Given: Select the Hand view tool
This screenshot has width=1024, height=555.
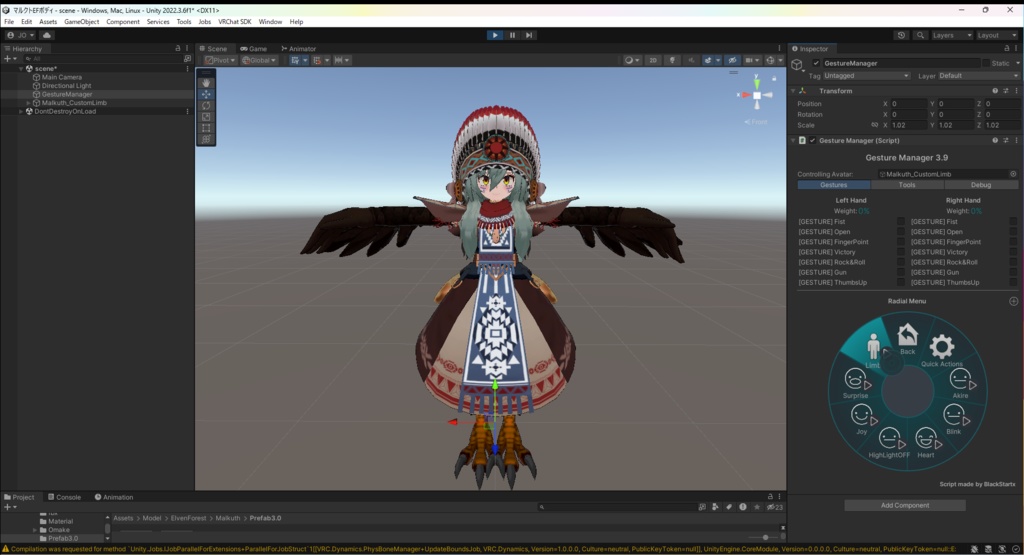Looking at the screenshot, I should [206, 83].
